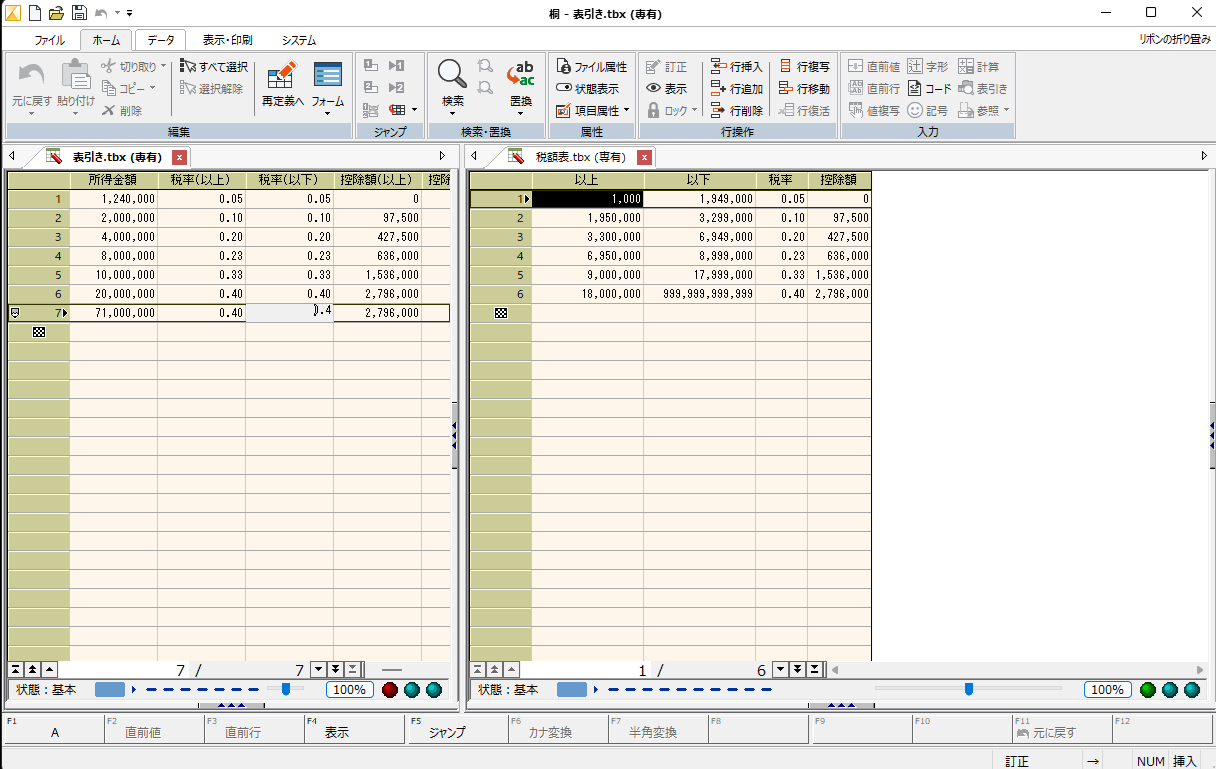Click the 行削除 row delete icon
Viewport: 1216px width, 769px height.
(718, 111)
